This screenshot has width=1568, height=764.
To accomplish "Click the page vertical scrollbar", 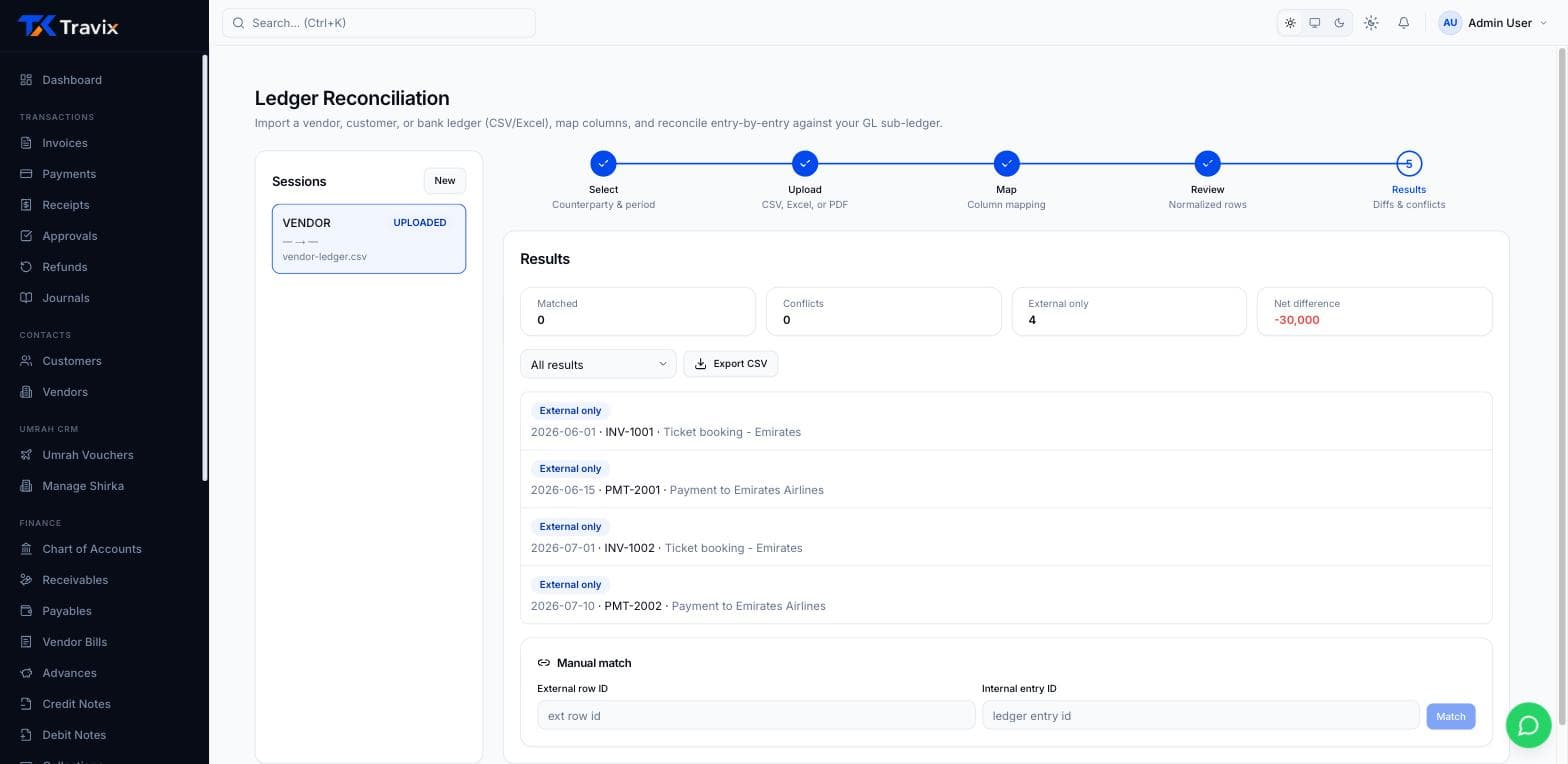I will (x=1561, y=385).
